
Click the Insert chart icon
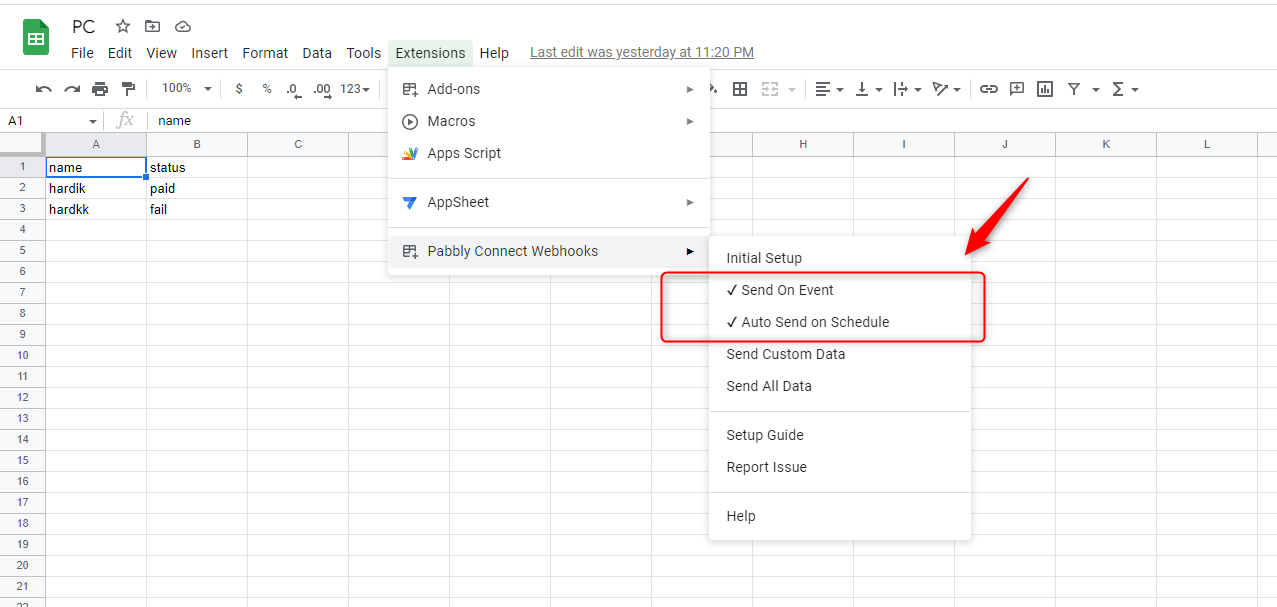point(1045,89)
